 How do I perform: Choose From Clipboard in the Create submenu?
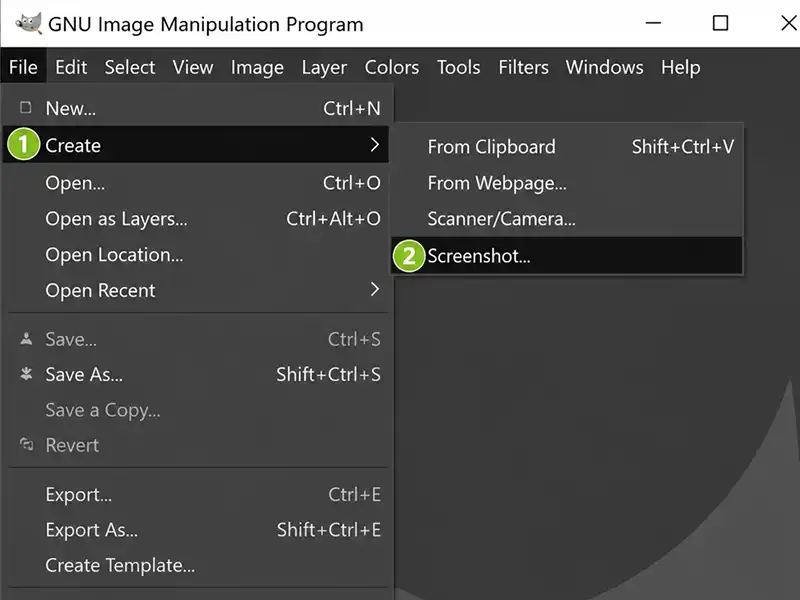pos(567,147)
